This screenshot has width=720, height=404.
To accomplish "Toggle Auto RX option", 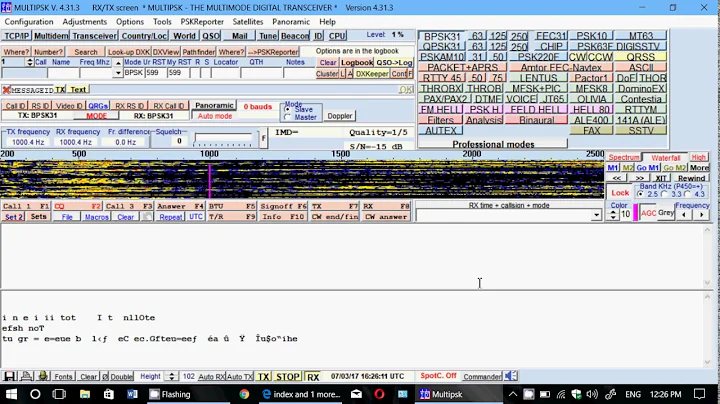I will [x=211, y=376].
